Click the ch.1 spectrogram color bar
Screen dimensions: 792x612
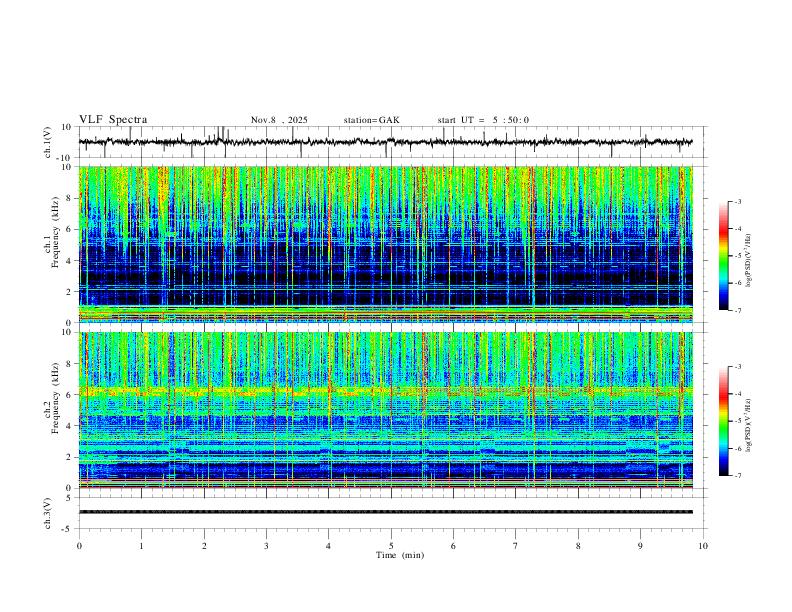point(724,256)
